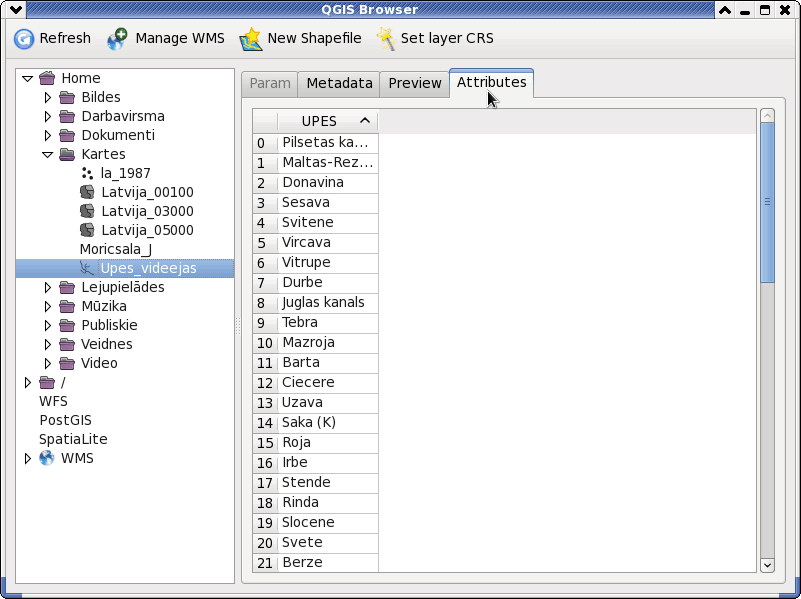Viewport: 801px width, 599px height.
Task: Select the WFS tree item
Action: pos(53,401)
